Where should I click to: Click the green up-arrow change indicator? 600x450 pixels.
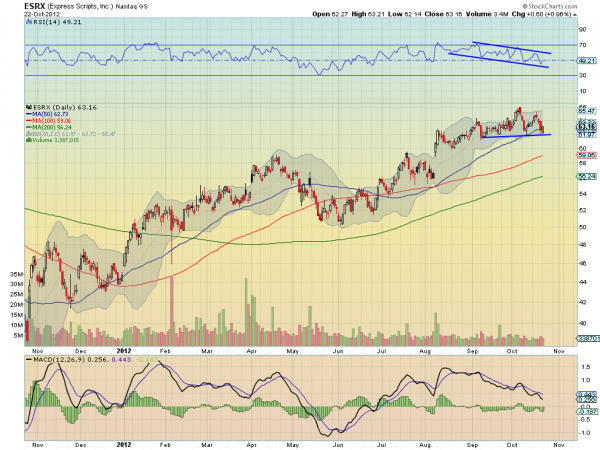(x=575, y=15)
